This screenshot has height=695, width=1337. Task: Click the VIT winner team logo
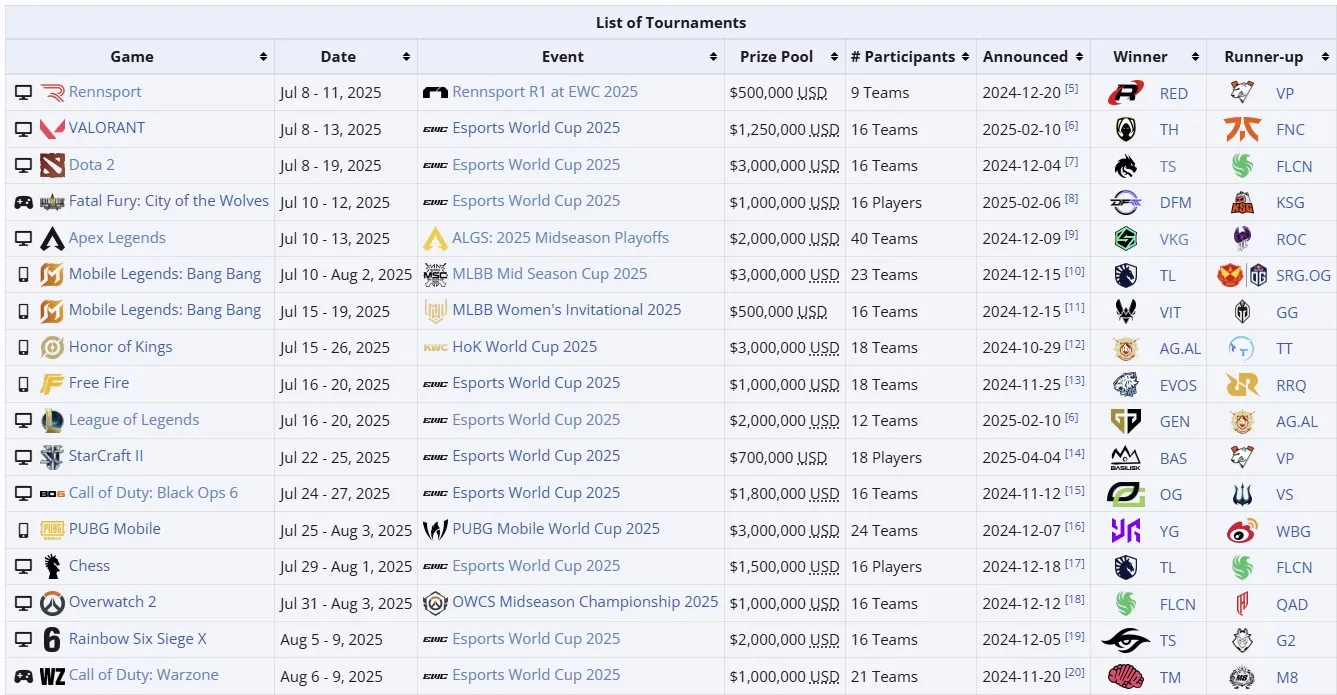1127,312
